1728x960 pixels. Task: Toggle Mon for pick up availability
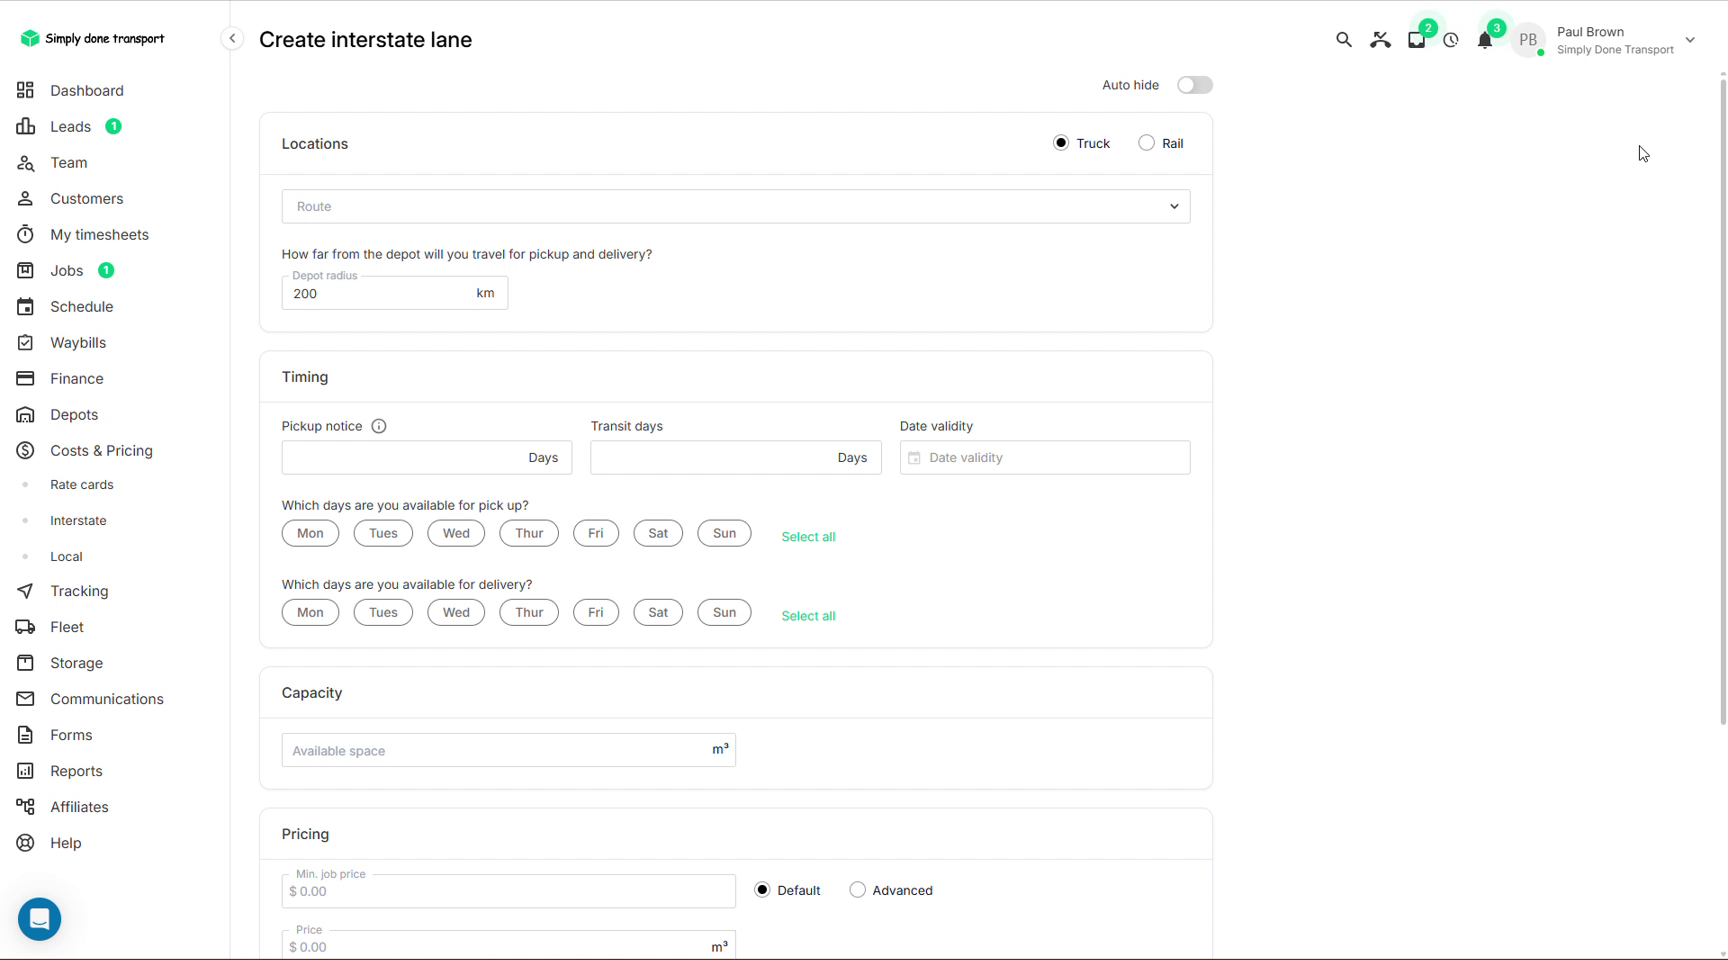point(310,533)
